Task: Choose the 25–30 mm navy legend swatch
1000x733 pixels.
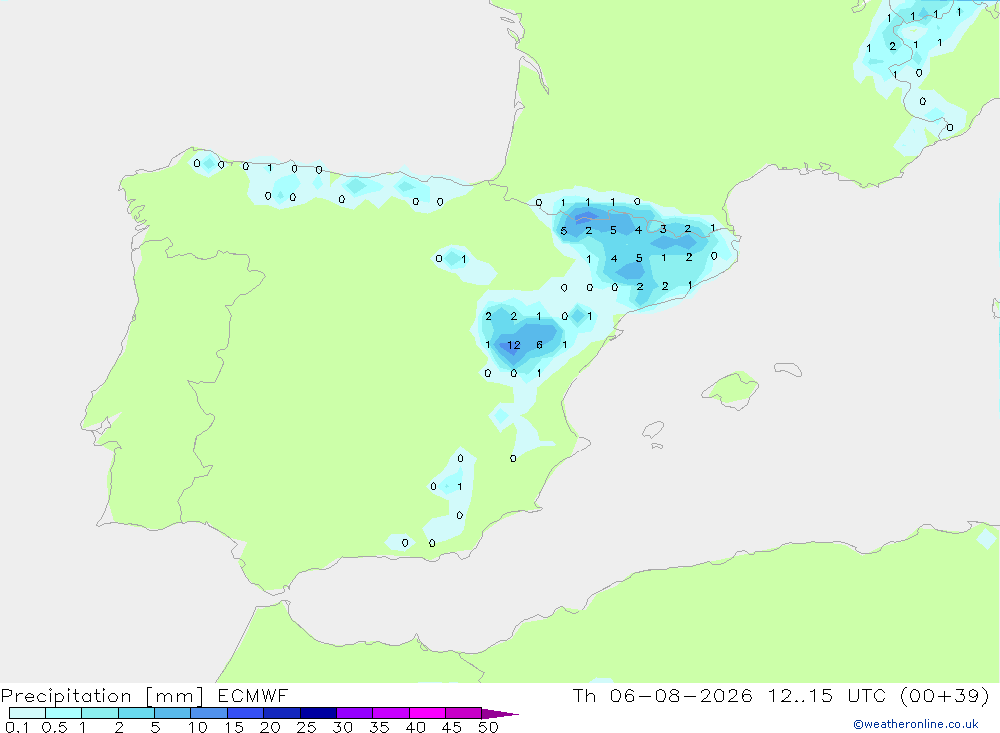Action: click(318, 713)
